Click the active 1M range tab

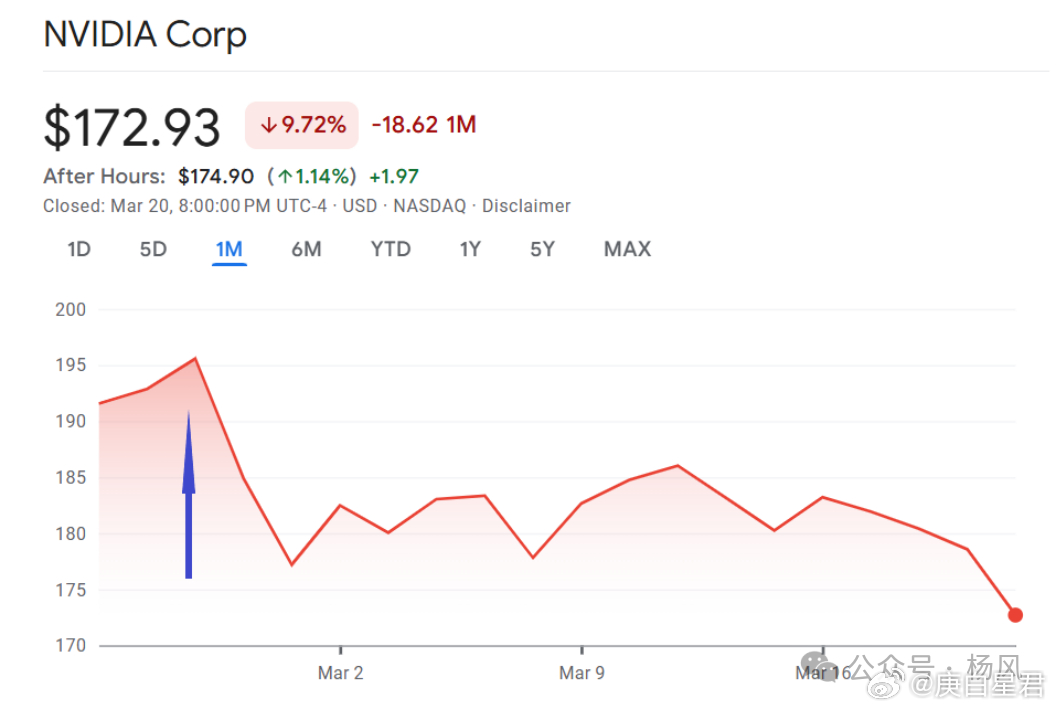[x=229, y=249]
